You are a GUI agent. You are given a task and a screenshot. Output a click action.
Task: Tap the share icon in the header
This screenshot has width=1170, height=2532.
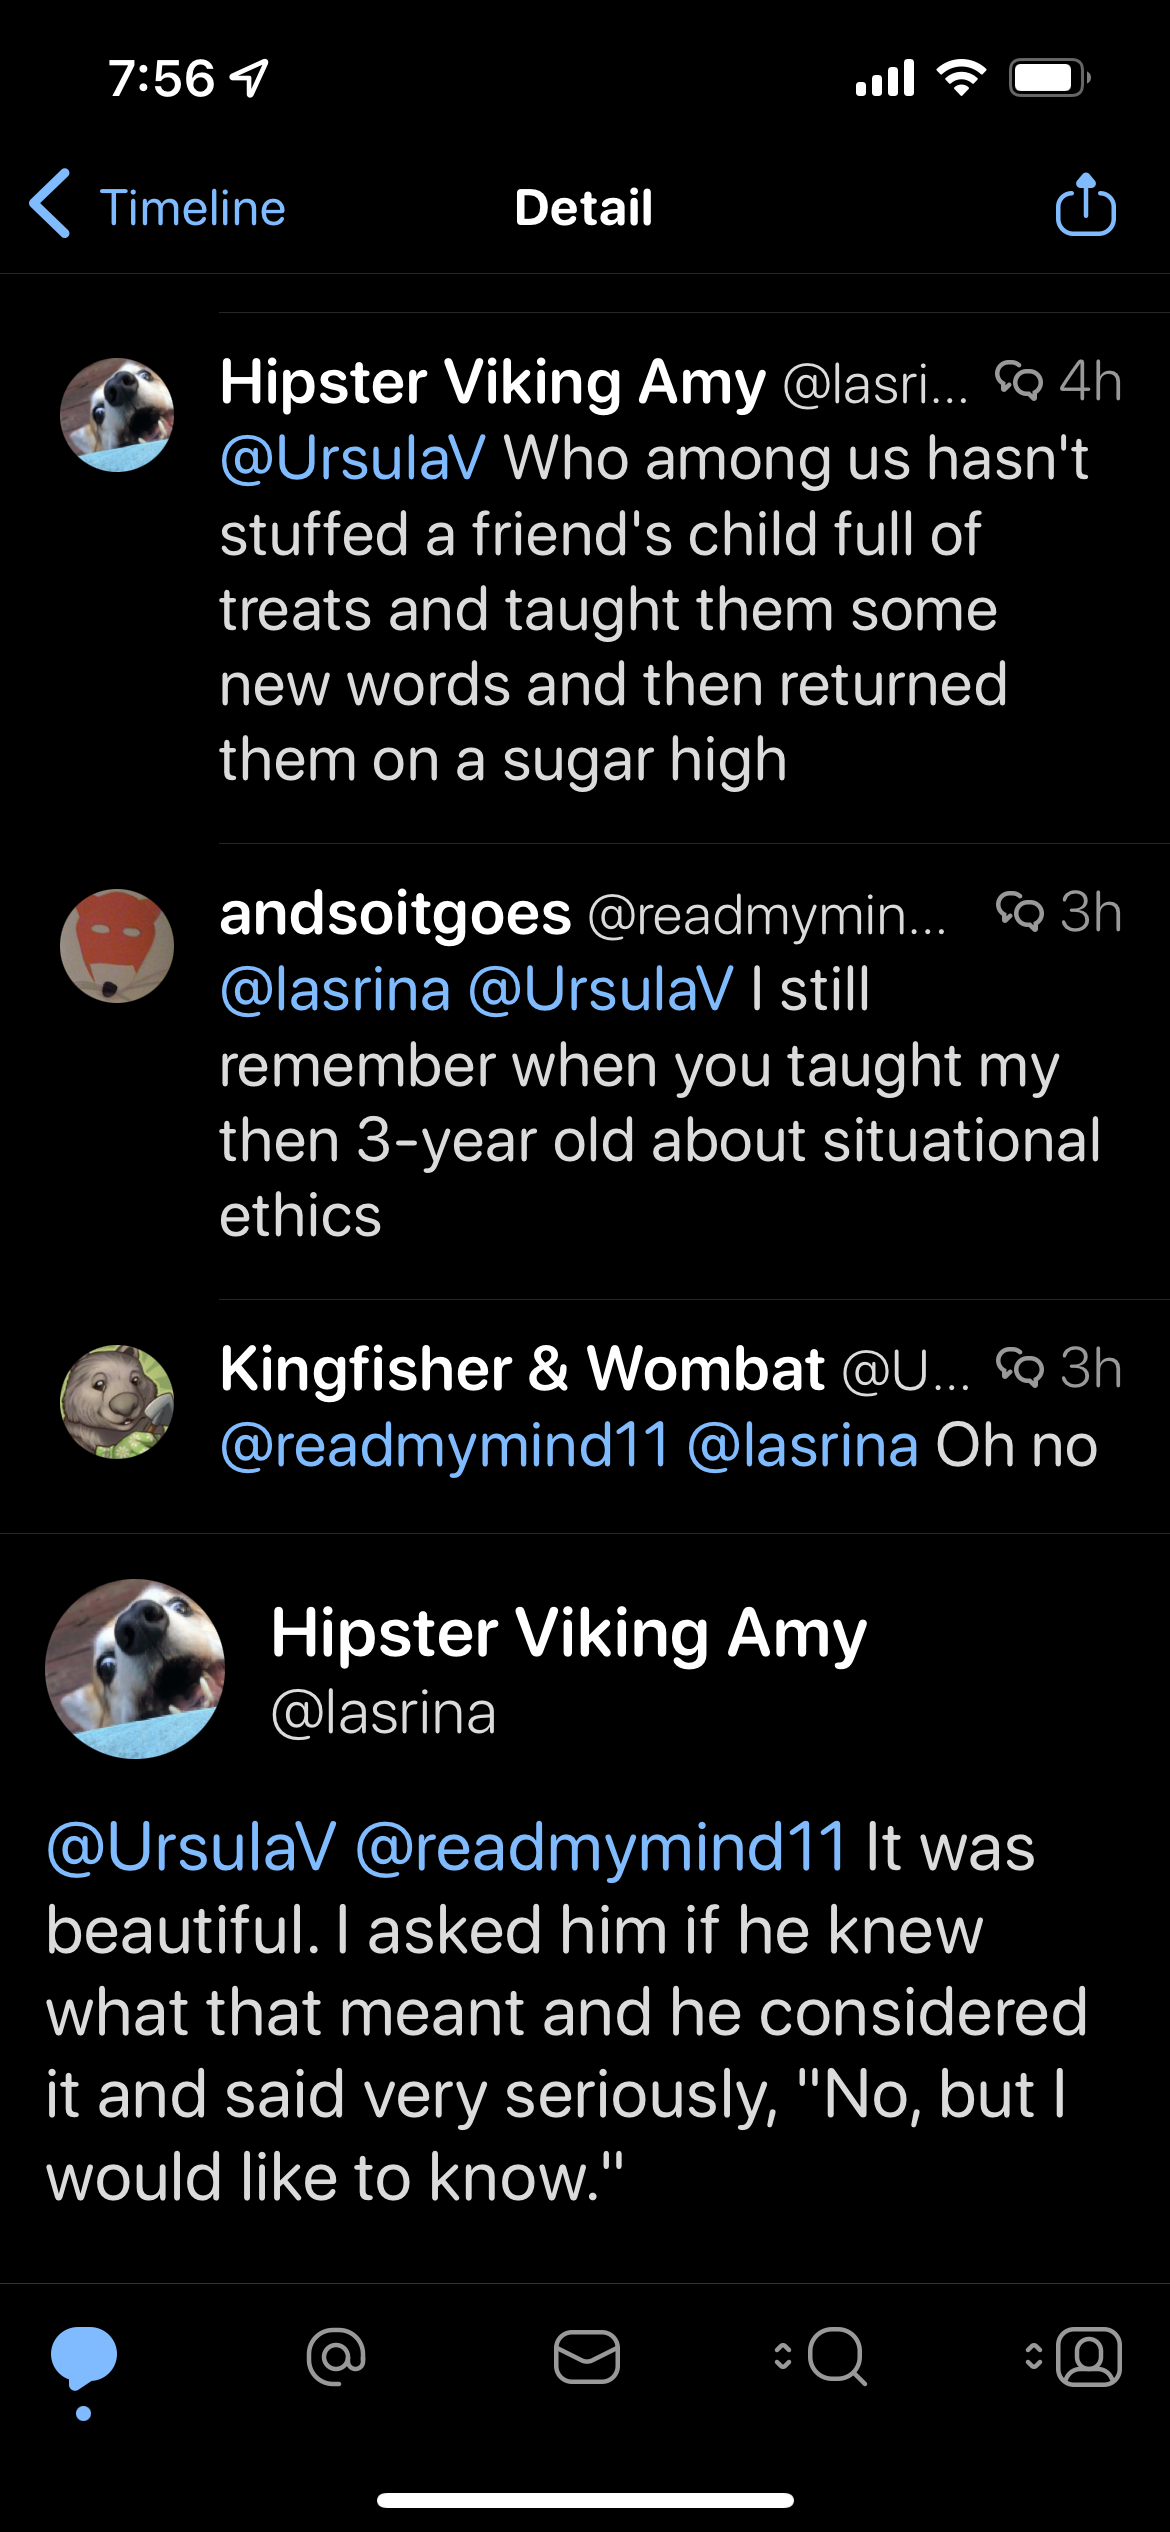click(x=1085, y=205)
